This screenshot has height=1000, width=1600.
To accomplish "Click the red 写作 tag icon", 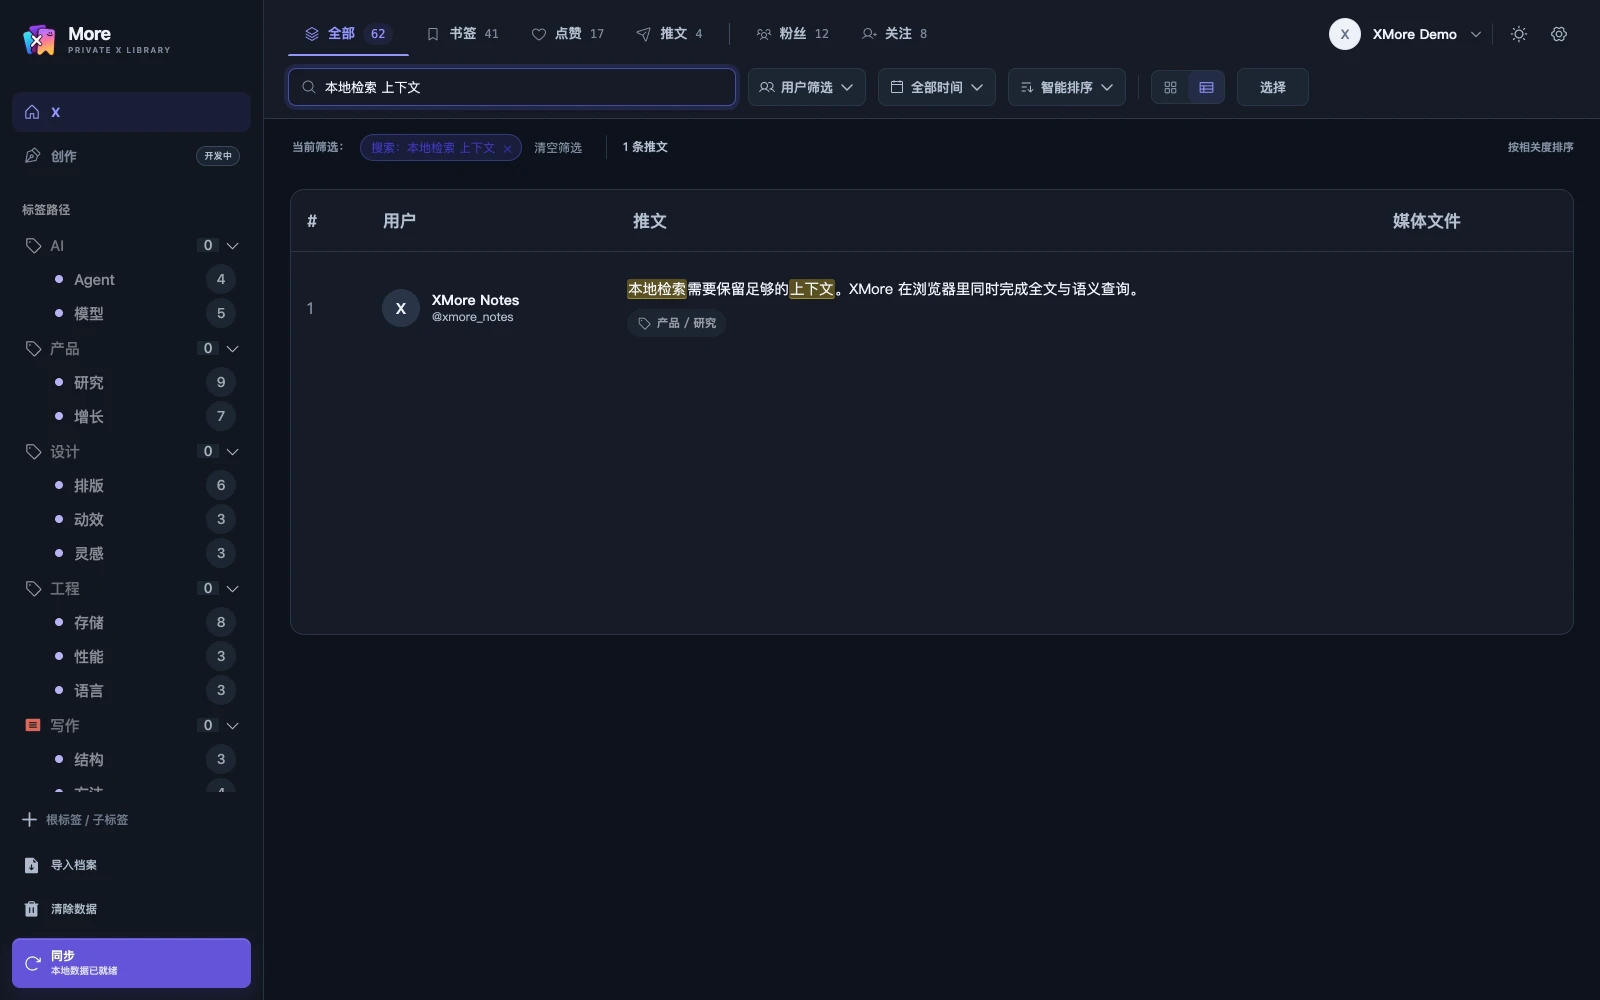I will point(33,726).
